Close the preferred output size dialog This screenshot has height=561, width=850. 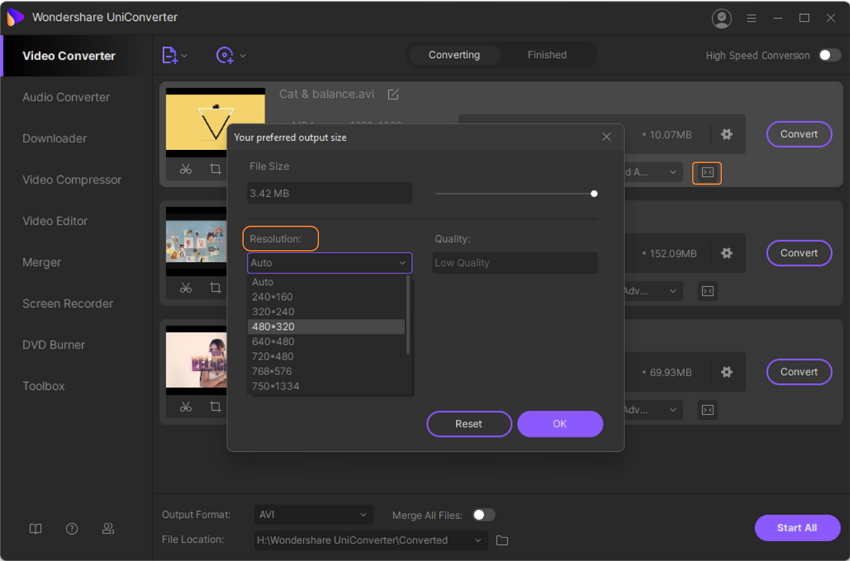606,137
